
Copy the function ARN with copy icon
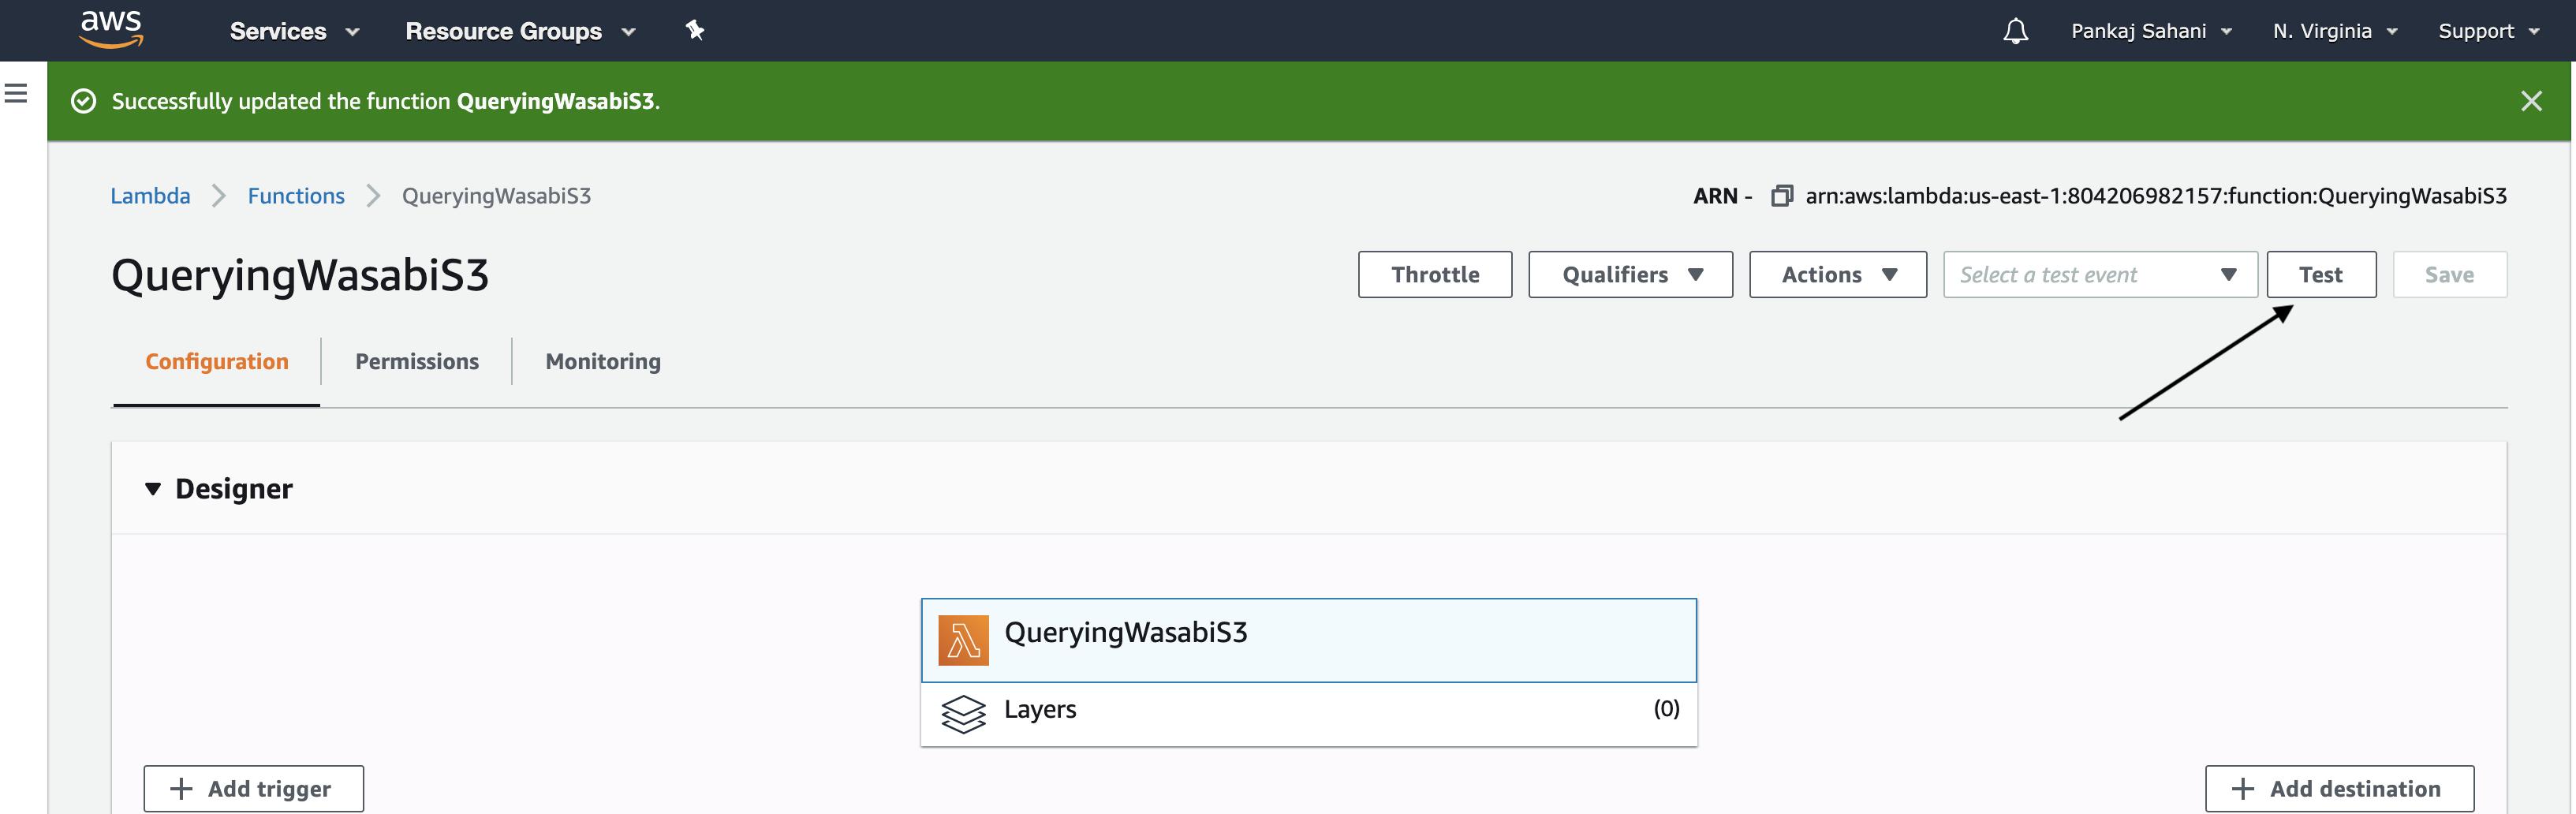click(x=1781, y=196)
